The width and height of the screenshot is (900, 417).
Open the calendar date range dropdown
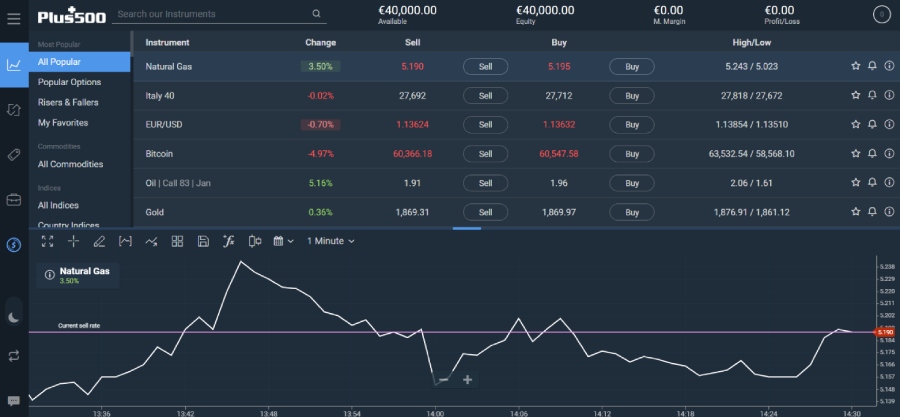(283, 241)
